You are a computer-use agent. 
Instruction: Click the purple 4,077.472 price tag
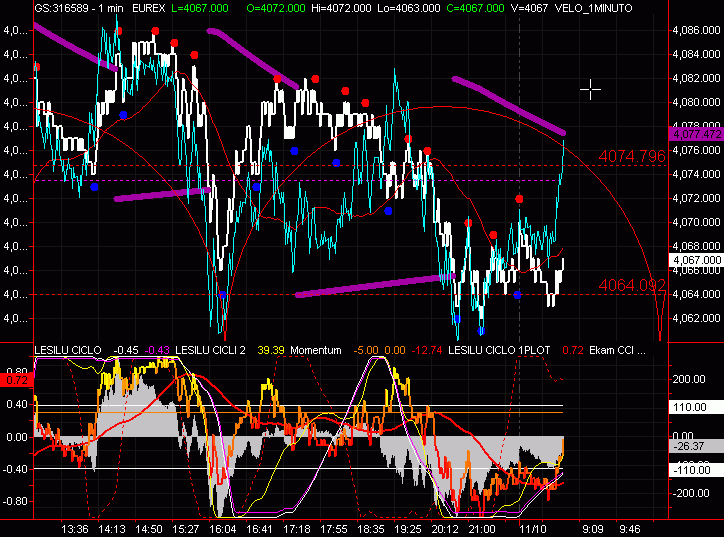click(x=695, y=134)
